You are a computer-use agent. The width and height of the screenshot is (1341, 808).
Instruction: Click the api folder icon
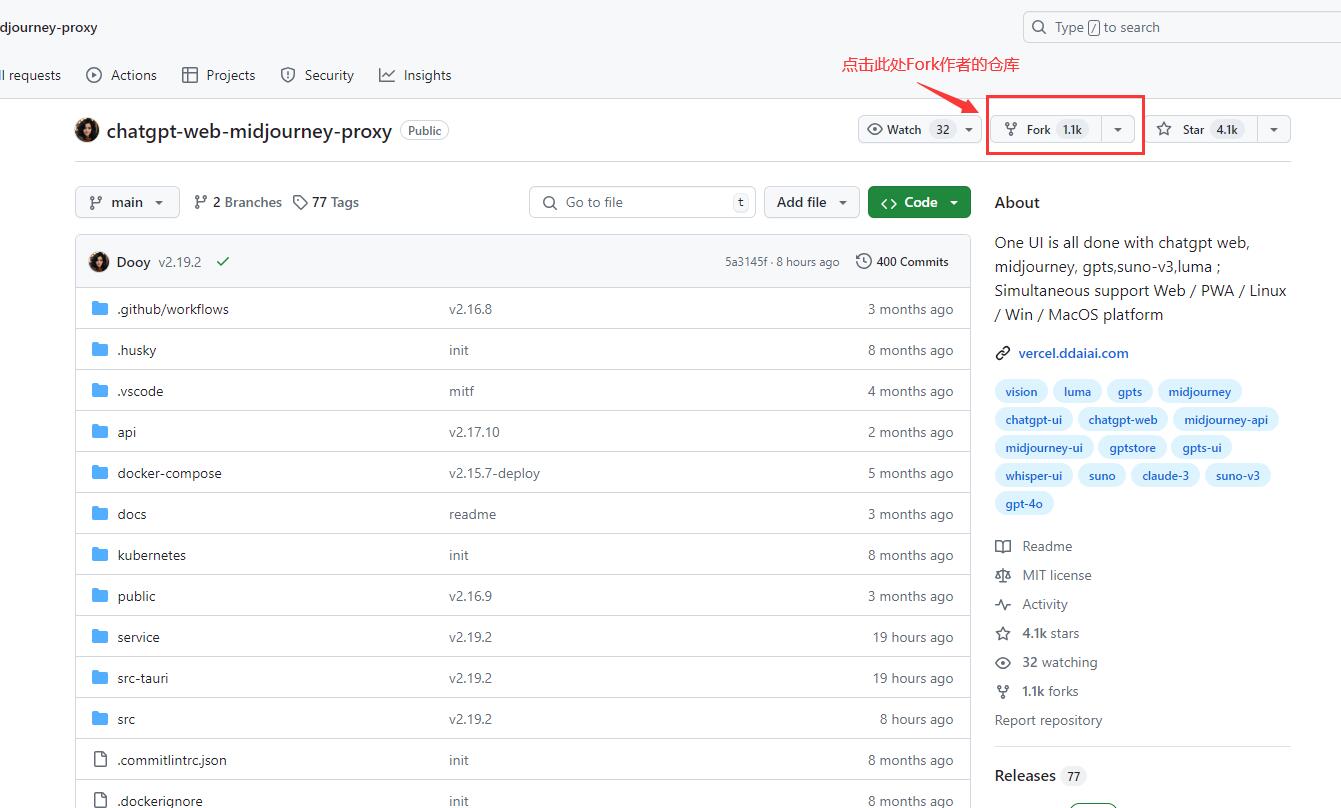click(100, 432)
